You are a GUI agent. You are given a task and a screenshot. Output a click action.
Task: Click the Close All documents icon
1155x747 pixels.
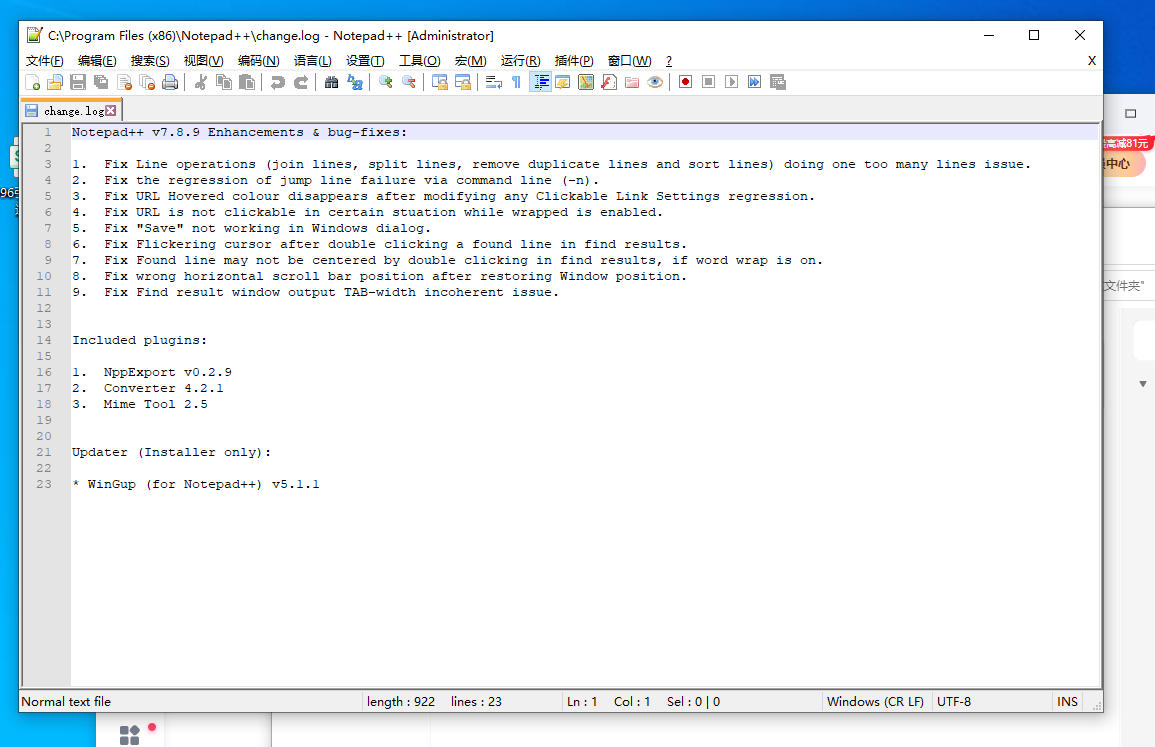[147, 82]
